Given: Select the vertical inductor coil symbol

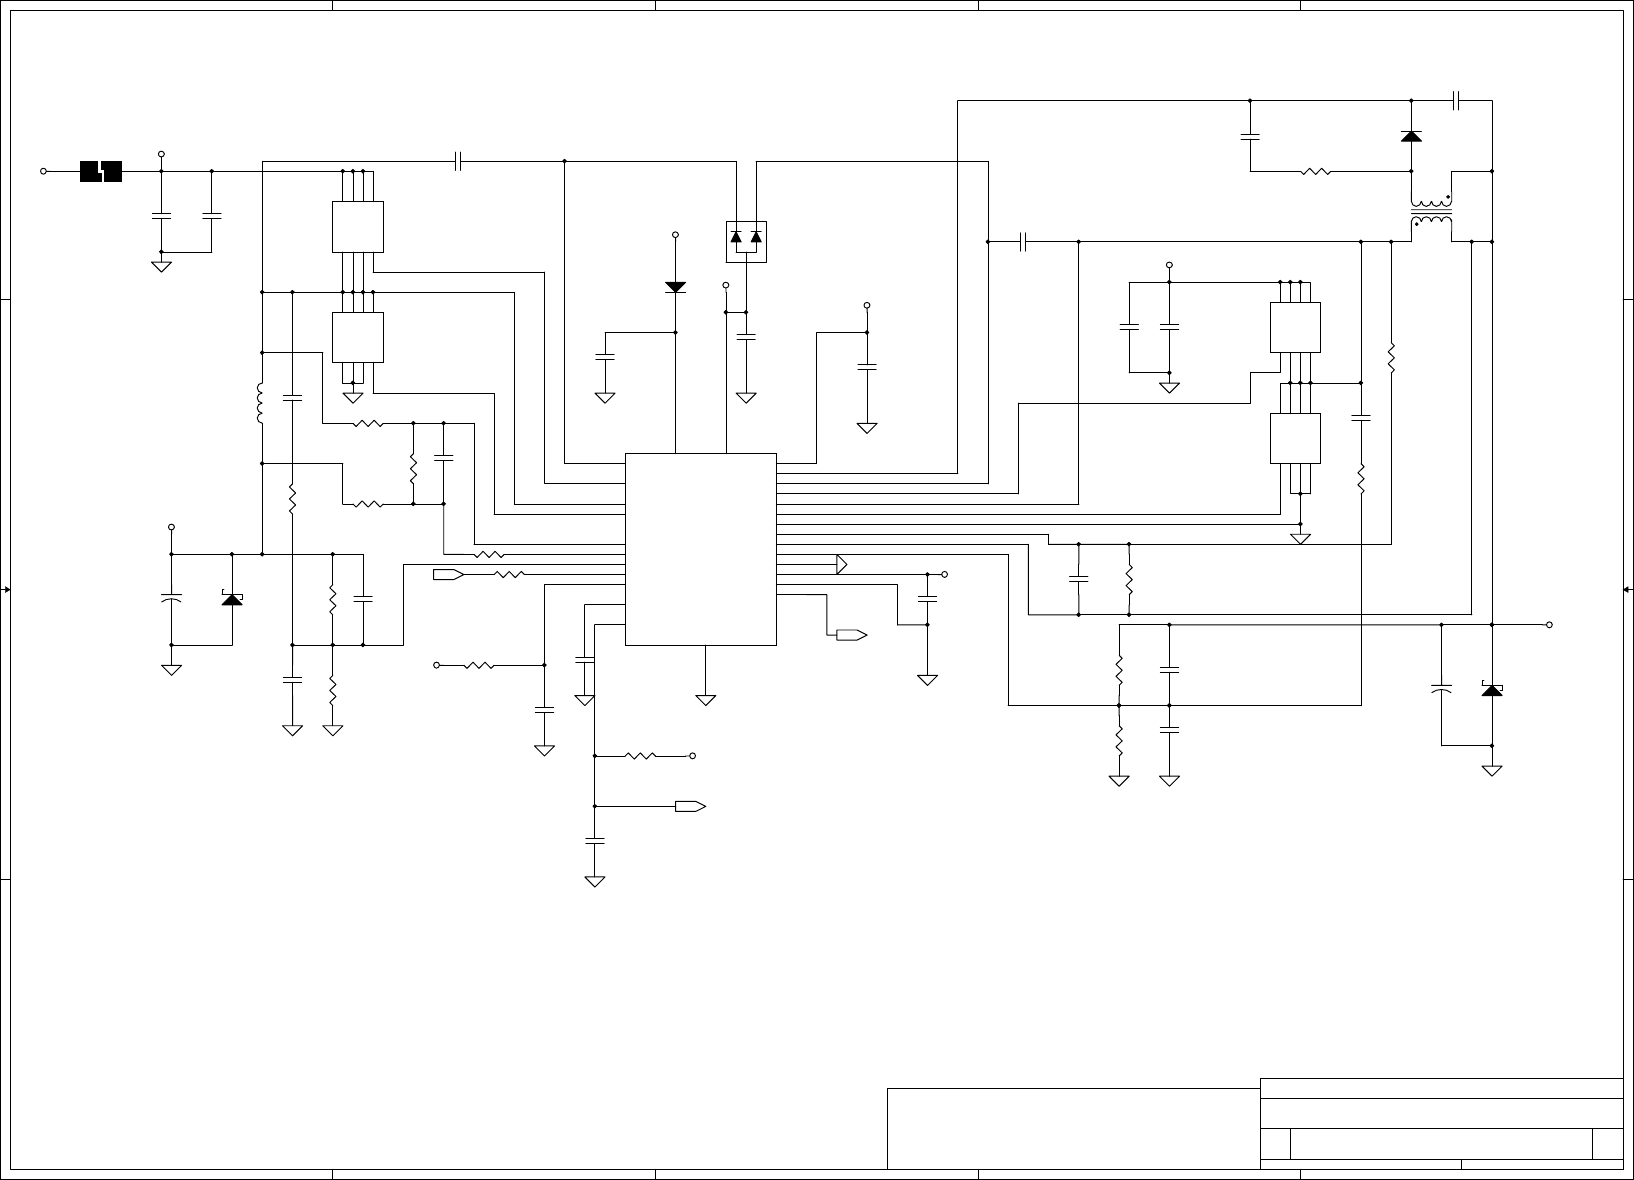Looking at the screenshot, I should [261, 403].
